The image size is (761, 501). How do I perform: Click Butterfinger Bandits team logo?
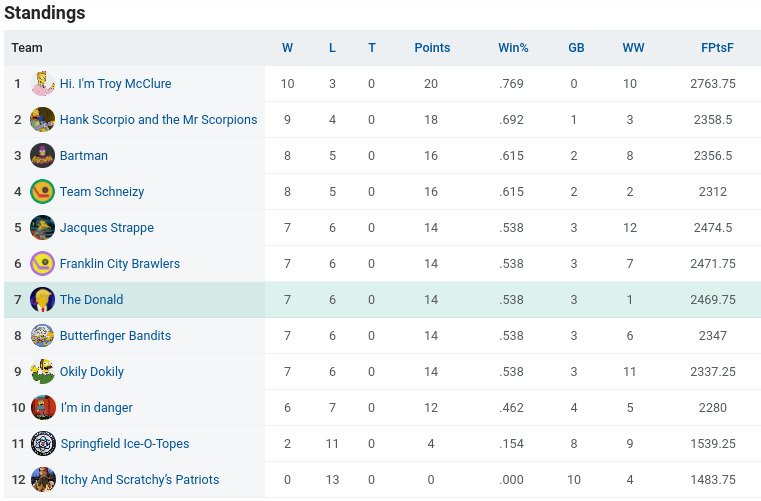point(42,336)
